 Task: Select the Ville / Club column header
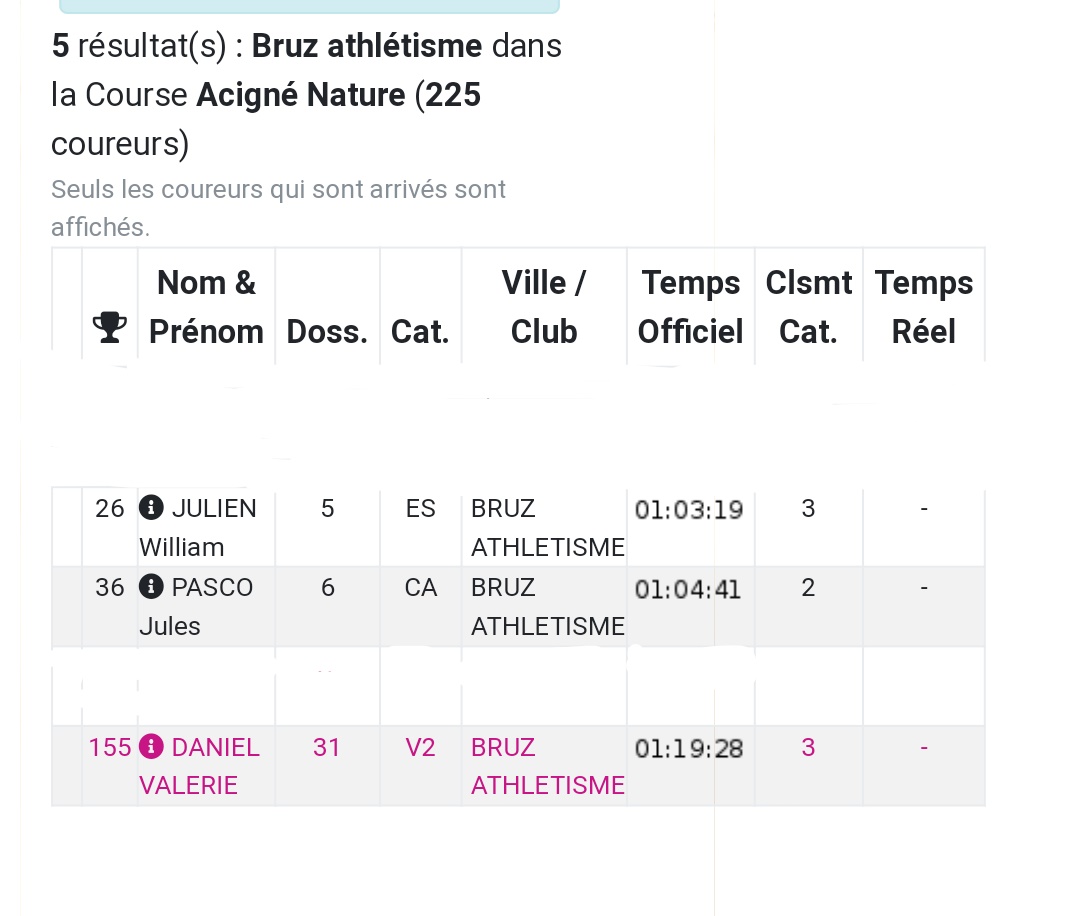544,307
